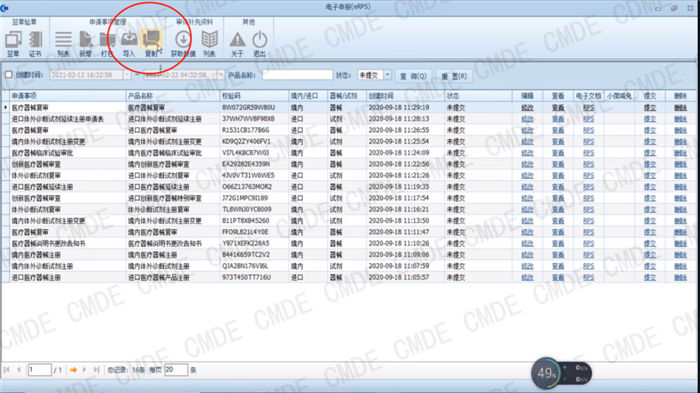Click the orange go-to-page arrow
This screenshot has height=393, width=700.
[73, 370]
